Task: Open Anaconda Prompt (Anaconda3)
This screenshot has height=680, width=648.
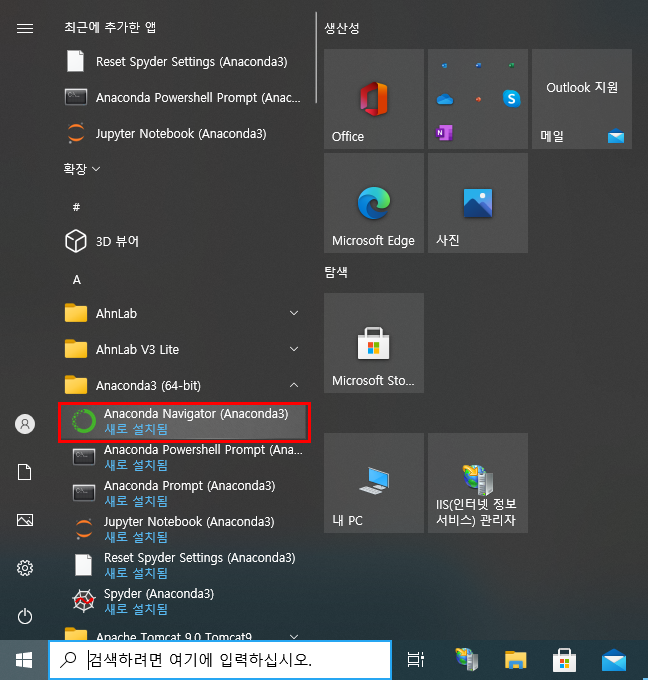Action: [183, 494]
